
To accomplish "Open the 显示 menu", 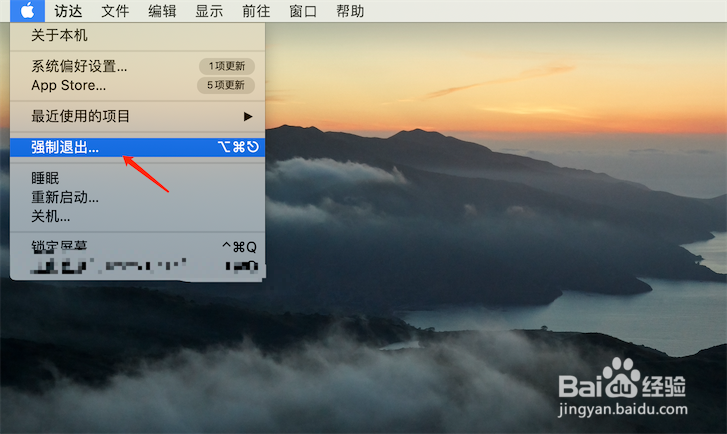I will coord(209,11).
